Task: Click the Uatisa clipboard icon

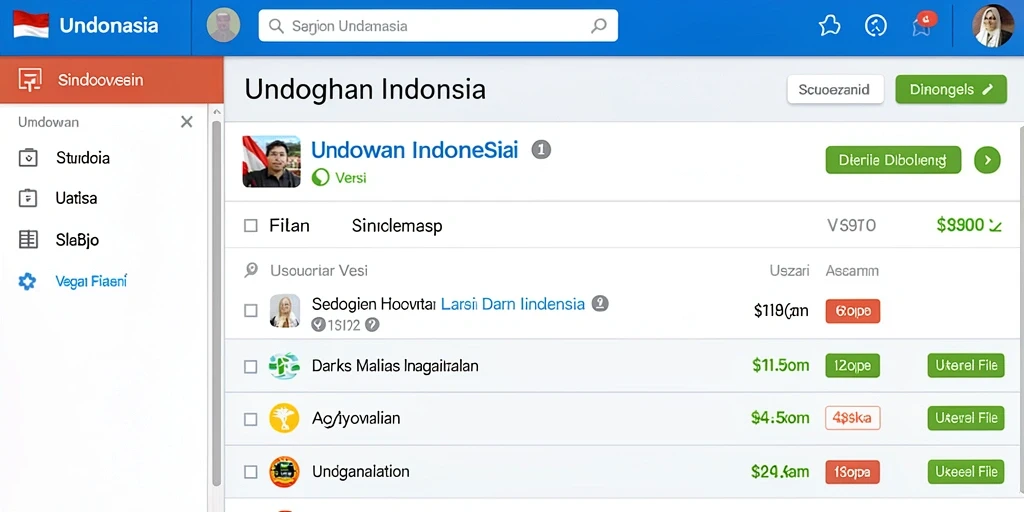Action: (27, 198)
